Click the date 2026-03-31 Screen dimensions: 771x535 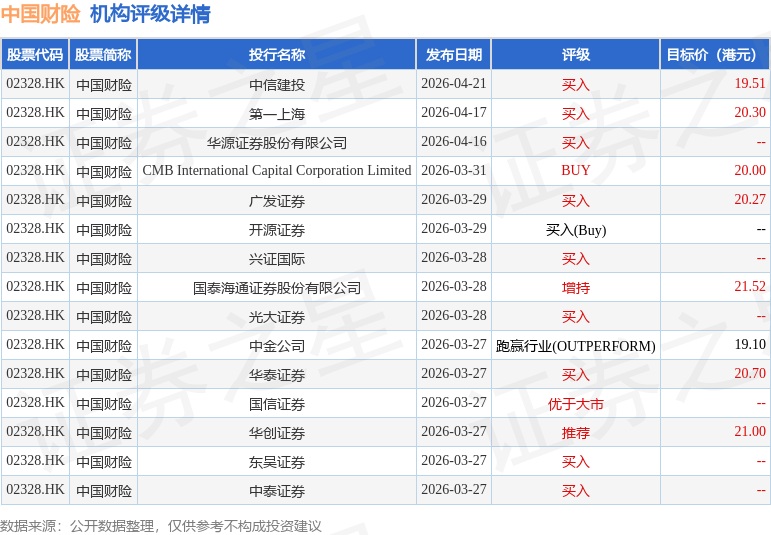tap(454, 170)
